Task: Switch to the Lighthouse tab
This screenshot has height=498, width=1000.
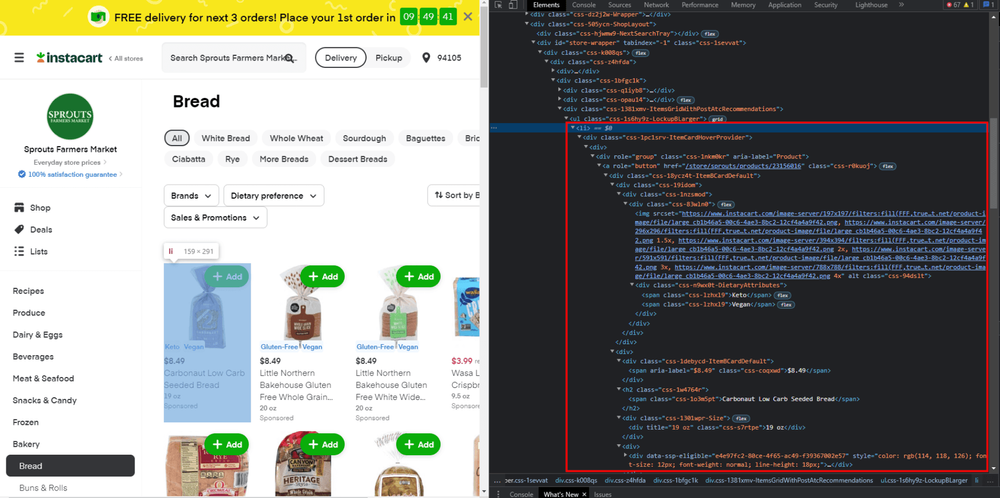Action: tap(871, 4)
